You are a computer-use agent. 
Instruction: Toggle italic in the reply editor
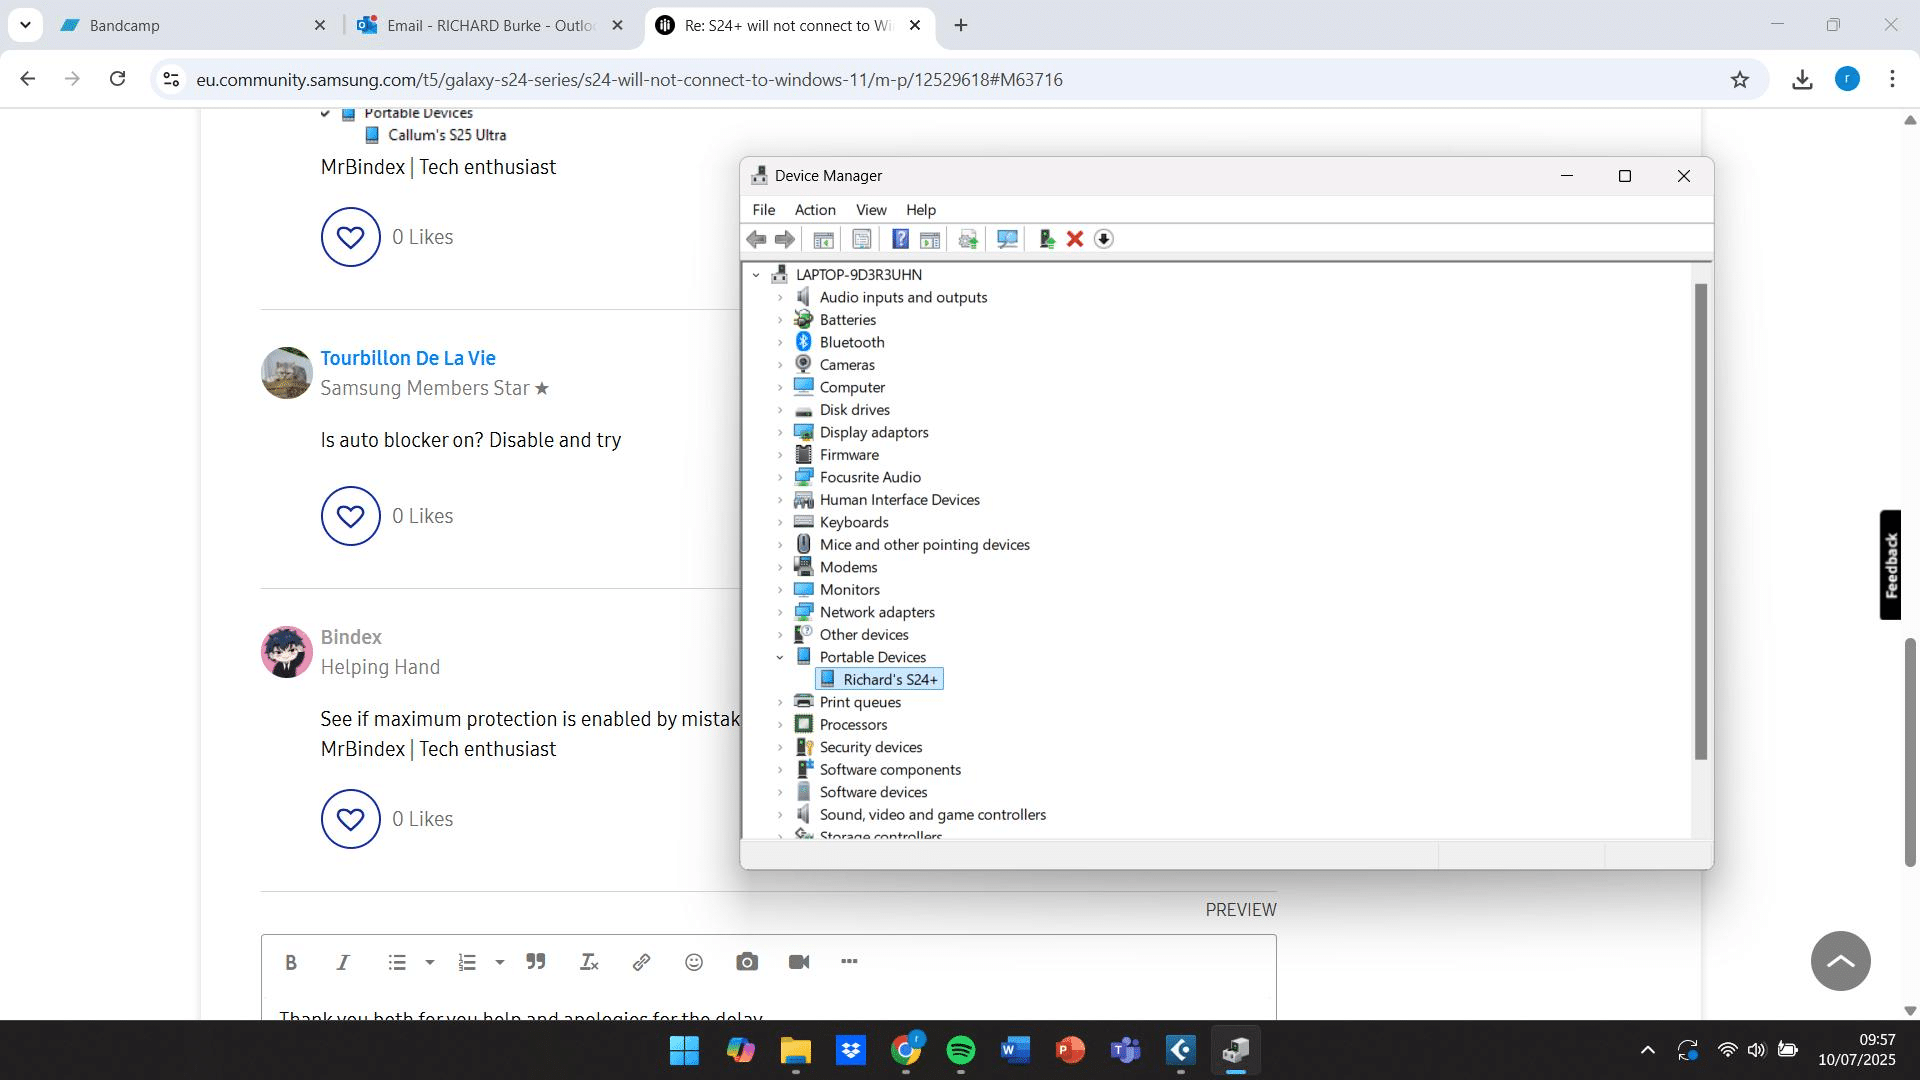(343, 962)
